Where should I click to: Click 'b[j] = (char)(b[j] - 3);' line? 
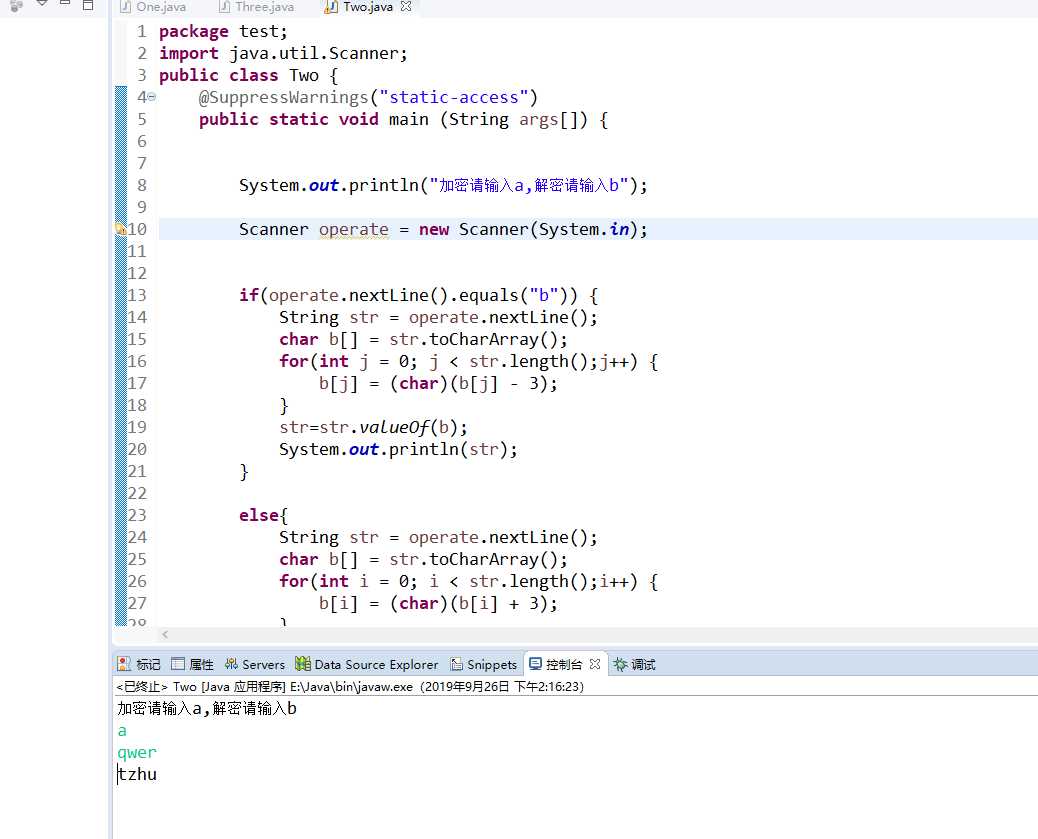[x=438, y=383]
